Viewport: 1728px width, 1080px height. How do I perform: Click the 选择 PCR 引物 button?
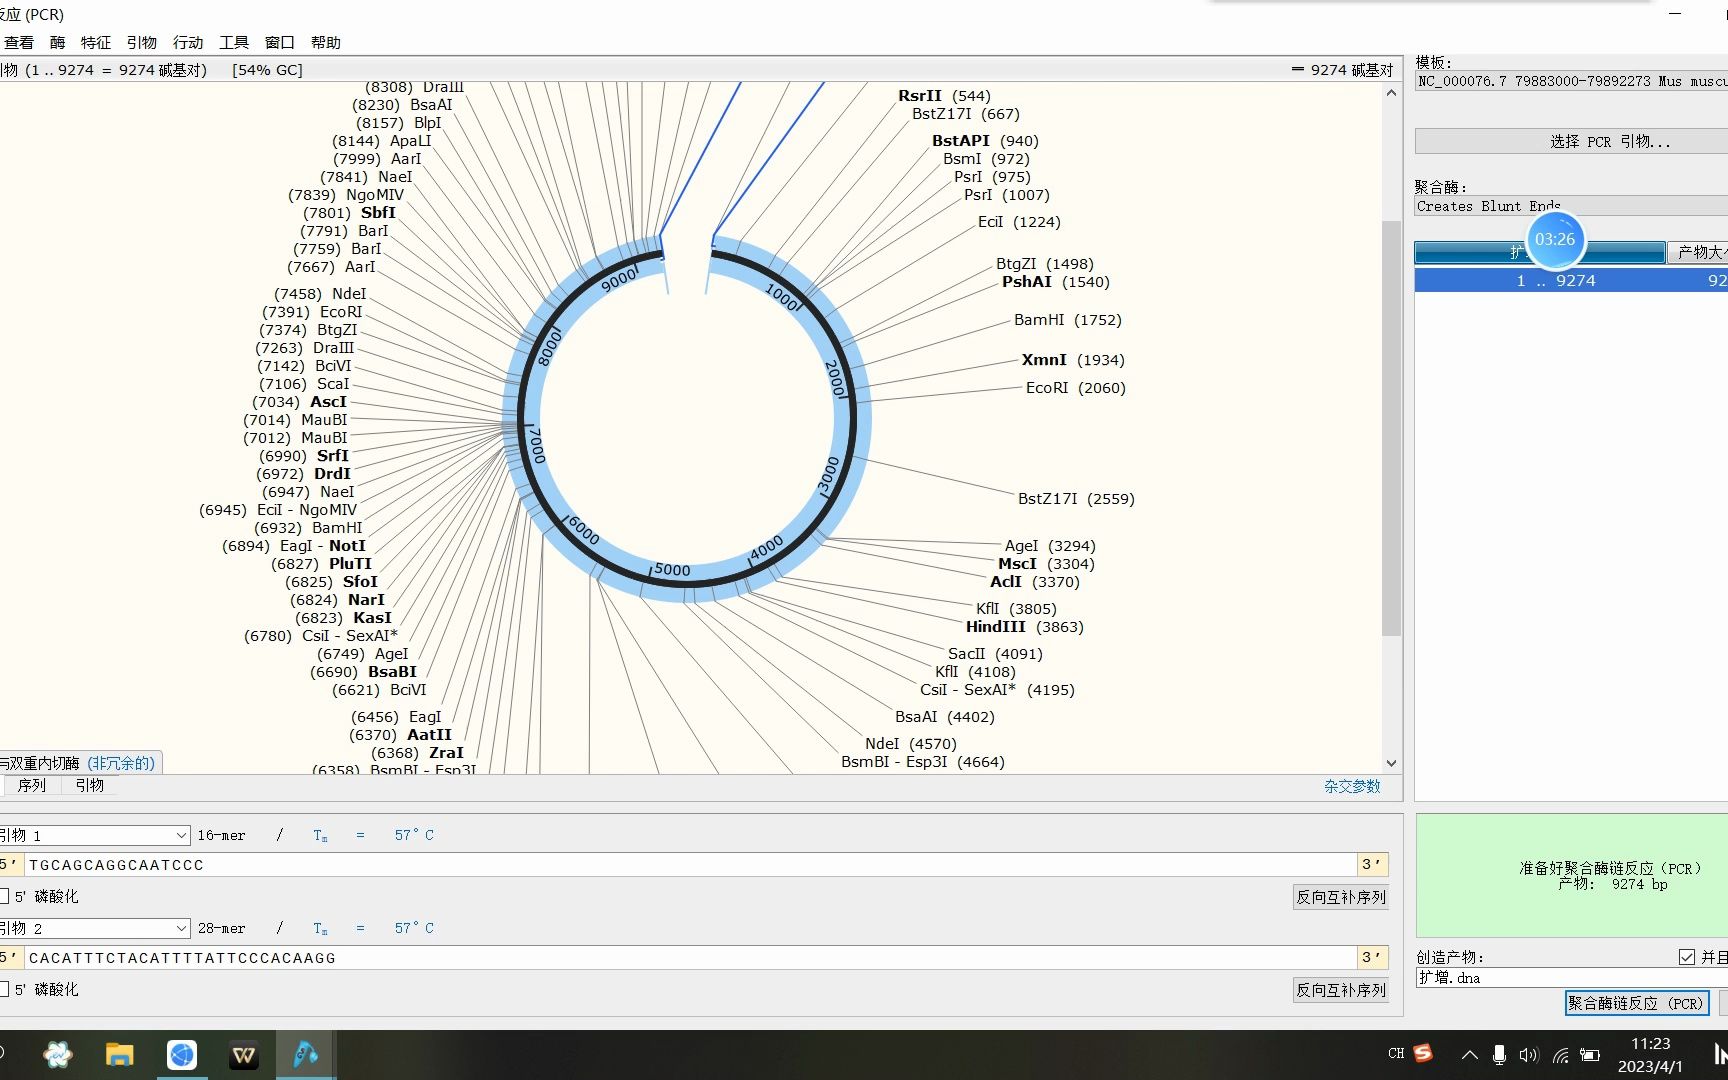[1571, 141]
